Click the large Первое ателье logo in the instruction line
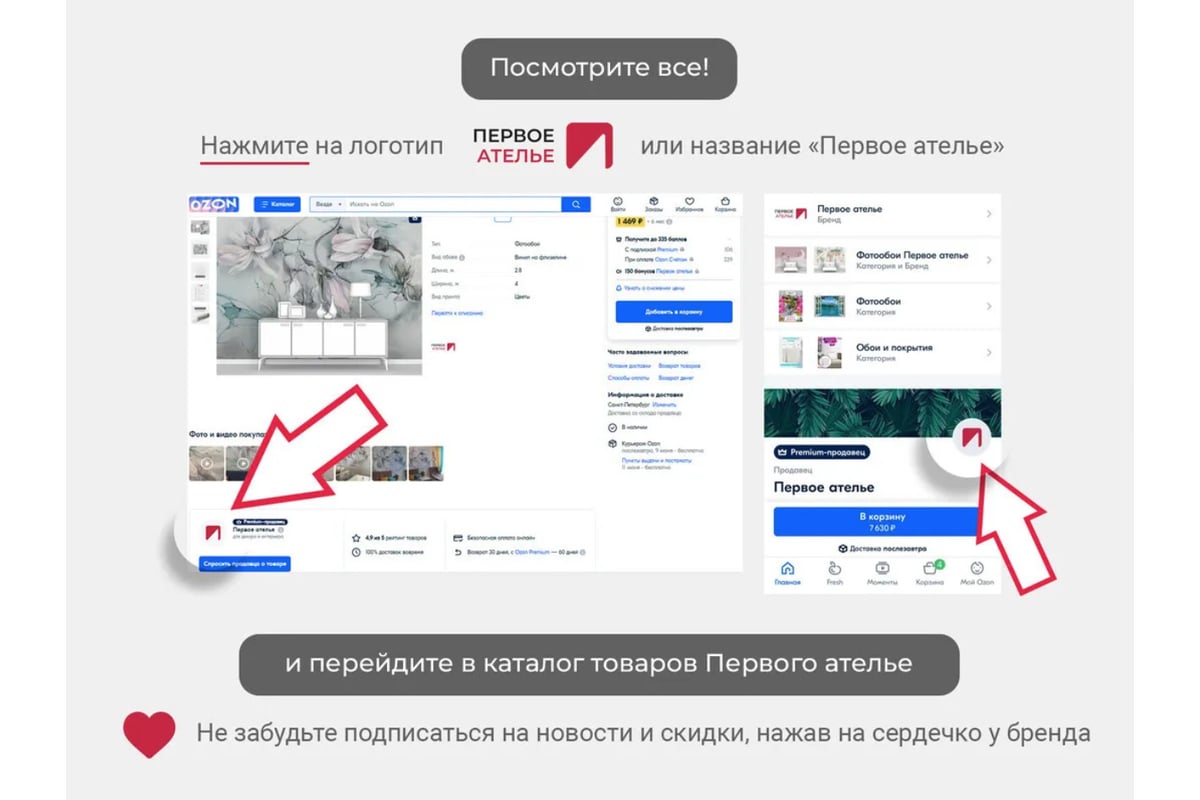Screen dimensions: 1200x800 tap(542, 145)
